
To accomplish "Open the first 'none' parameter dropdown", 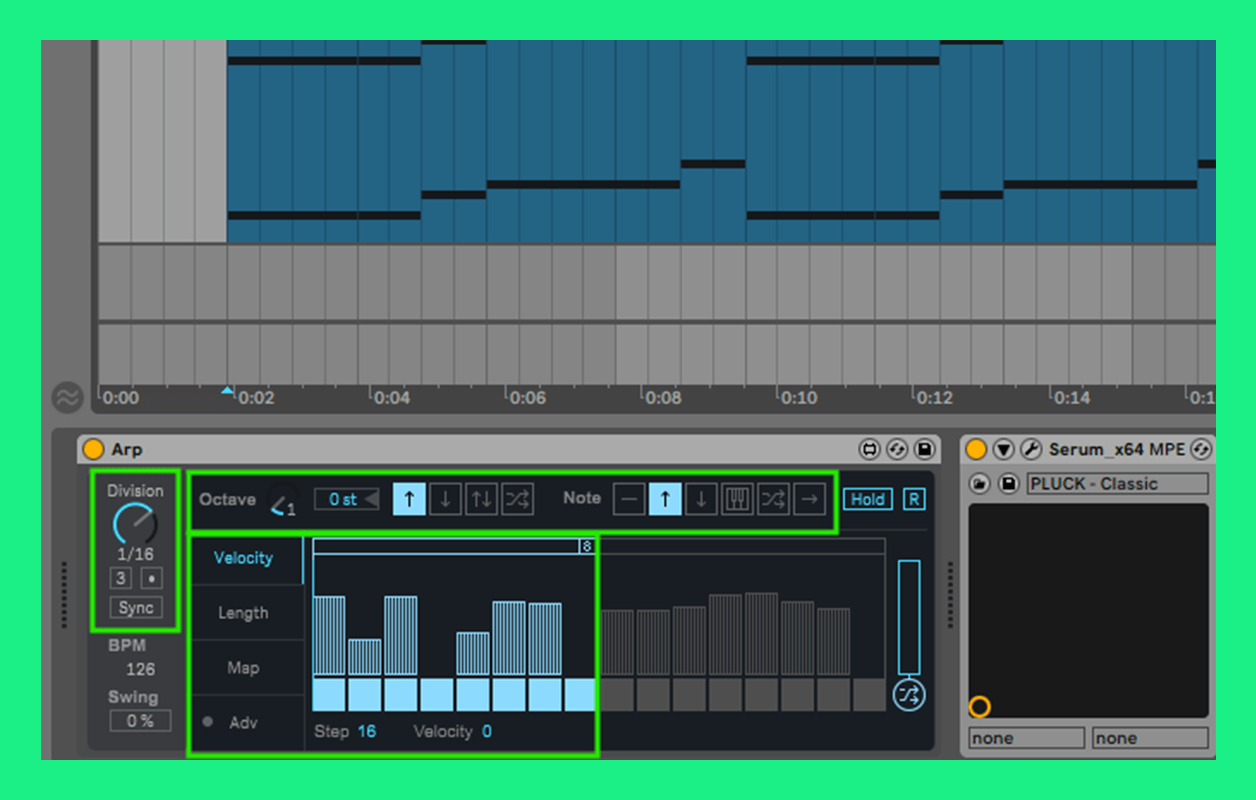I will point(1026,738).
